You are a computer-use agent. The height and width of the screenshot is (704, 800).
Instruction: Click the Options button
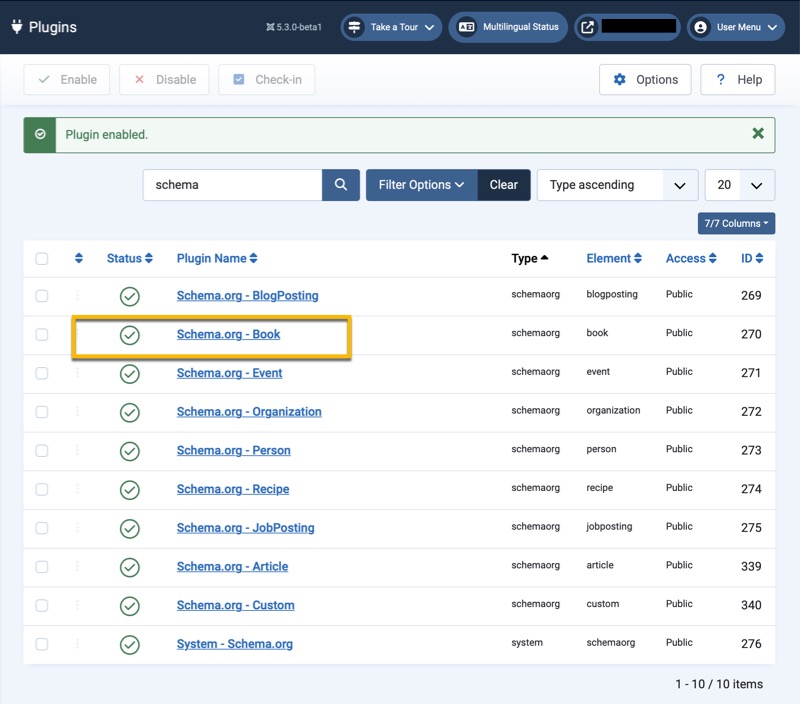pos(645,80)
